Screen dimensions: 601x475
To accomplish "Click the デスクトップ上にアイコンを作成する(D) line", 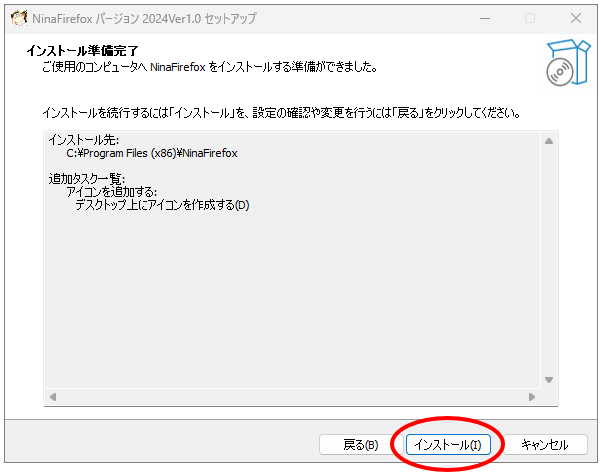I will (162, 205).
